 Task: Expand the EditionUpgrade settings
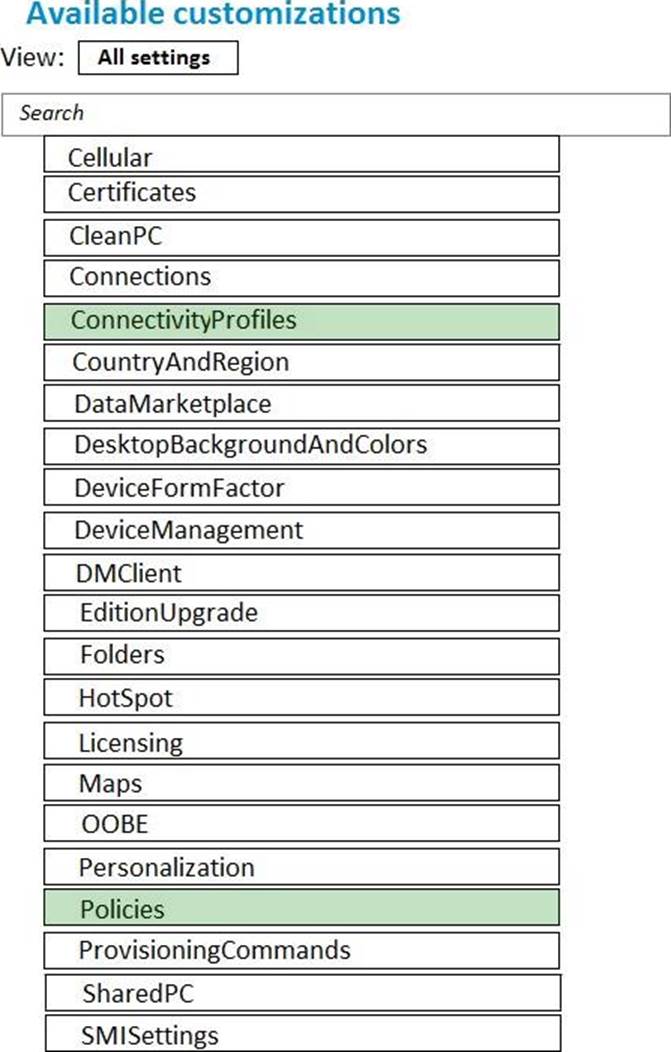tap(301, 613)
